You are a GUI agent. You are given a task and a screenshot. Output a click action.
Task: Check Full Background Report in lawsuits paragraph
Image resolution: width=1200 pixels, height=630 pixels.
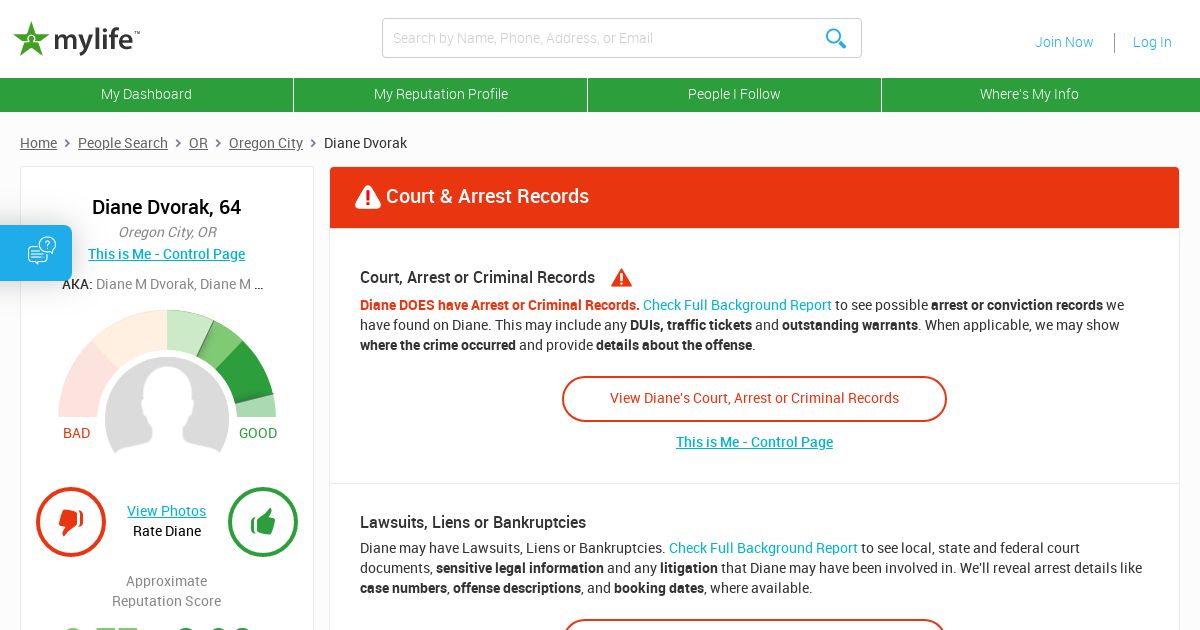point(763,548)
